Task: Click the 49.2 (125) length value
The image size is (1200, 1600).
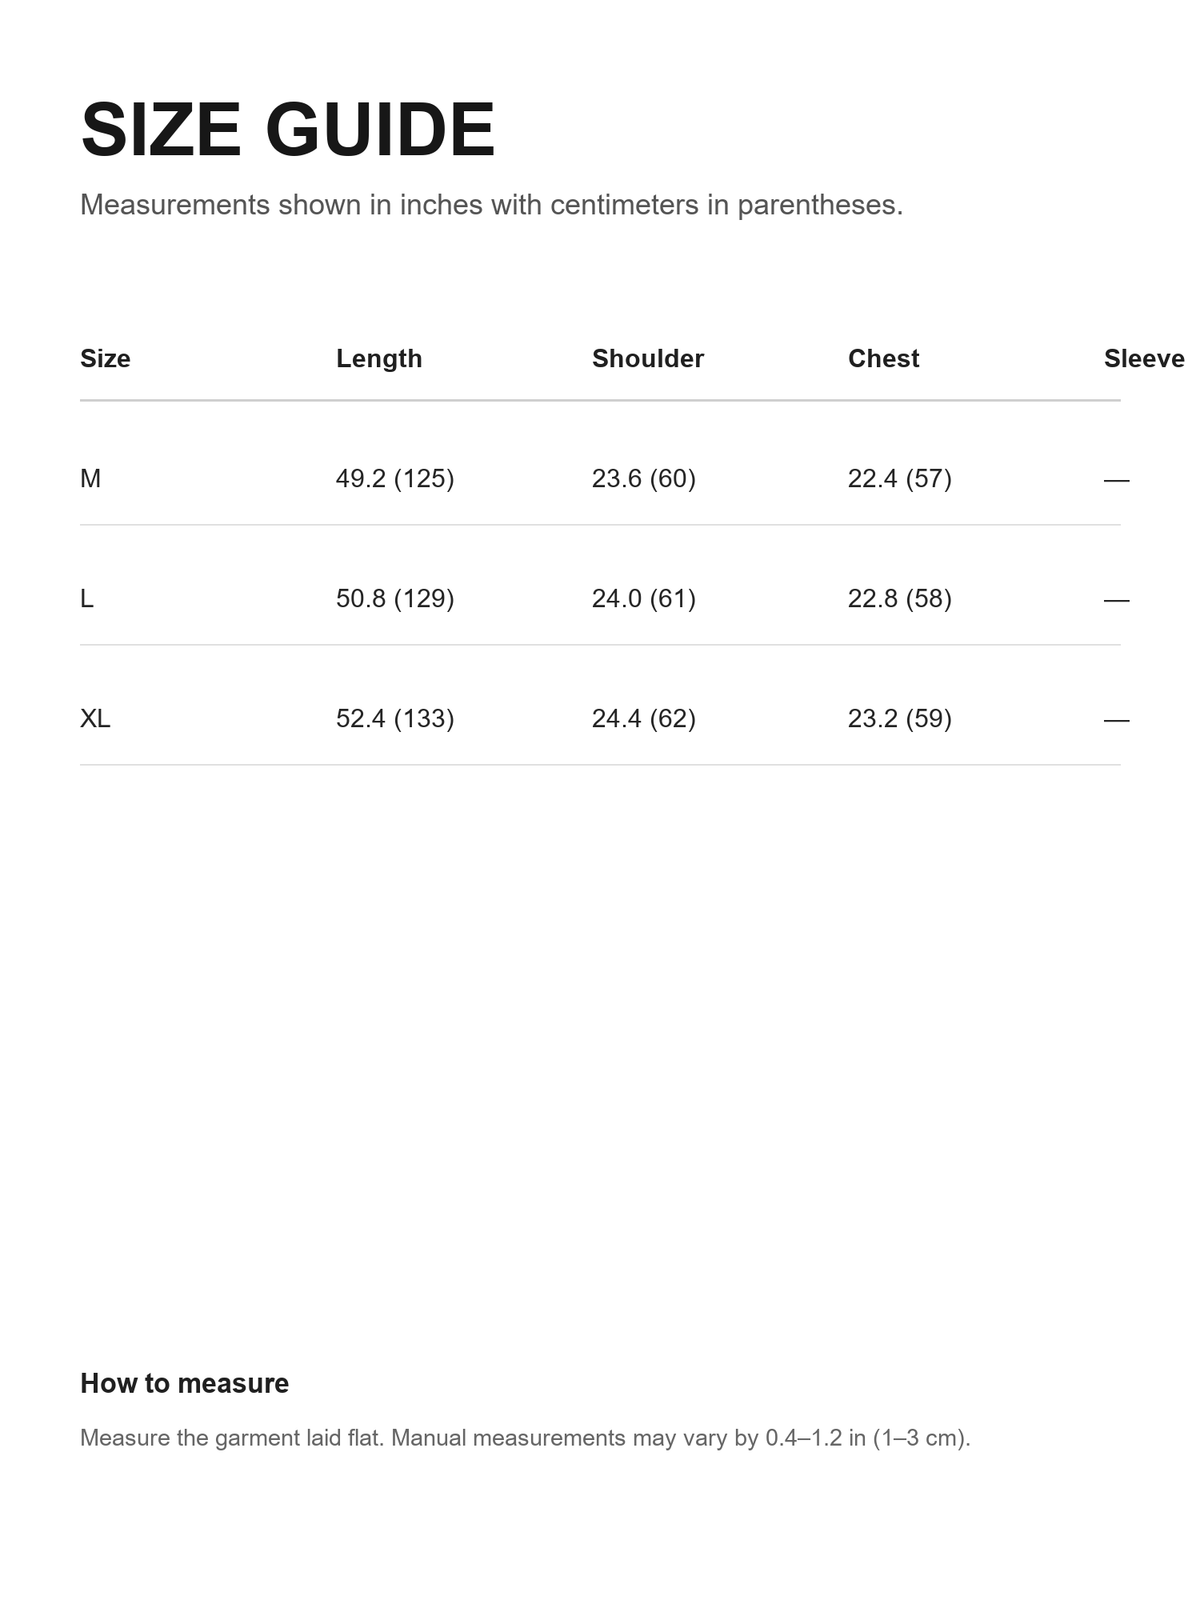Action: click(395, 478)
